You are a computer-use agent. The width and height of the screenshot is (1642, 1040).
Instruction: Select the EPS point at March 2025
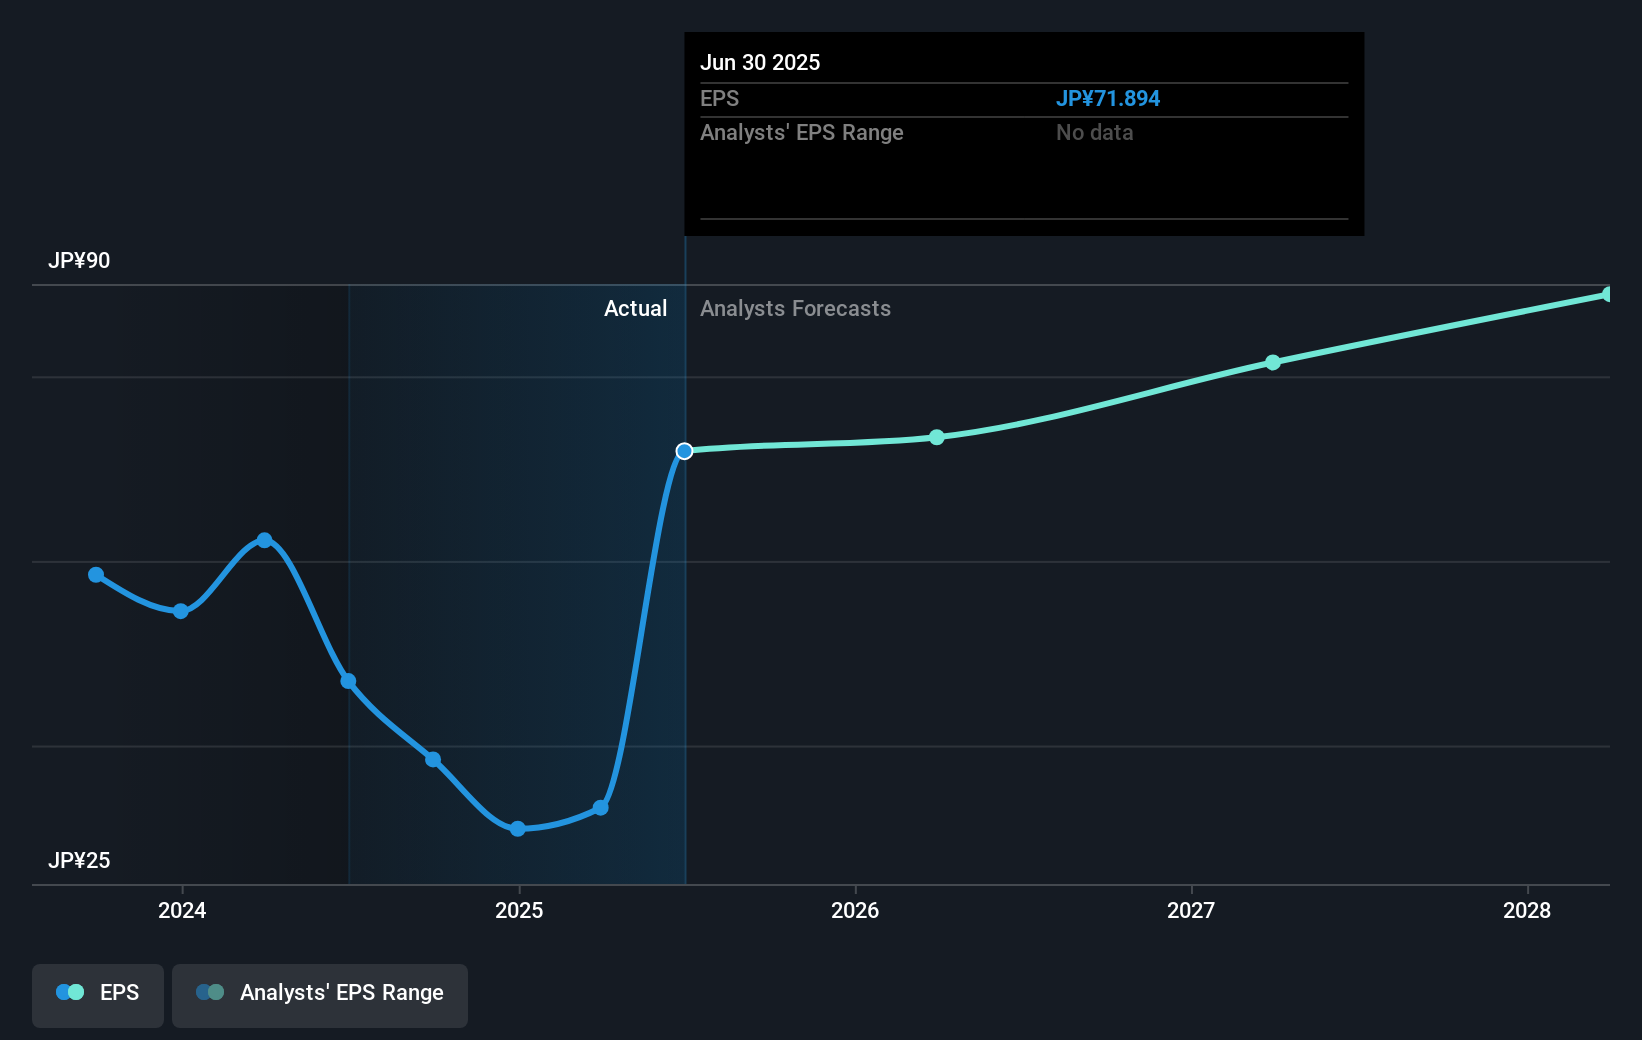tap(601, 808)
